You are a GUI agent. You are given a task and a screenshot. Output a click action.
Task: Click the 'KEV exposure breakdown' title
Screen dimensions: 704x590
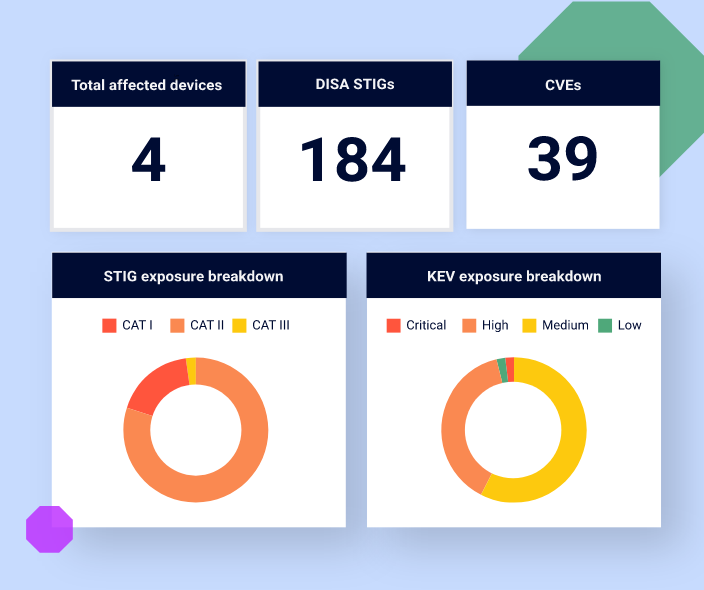coord(514,276)
